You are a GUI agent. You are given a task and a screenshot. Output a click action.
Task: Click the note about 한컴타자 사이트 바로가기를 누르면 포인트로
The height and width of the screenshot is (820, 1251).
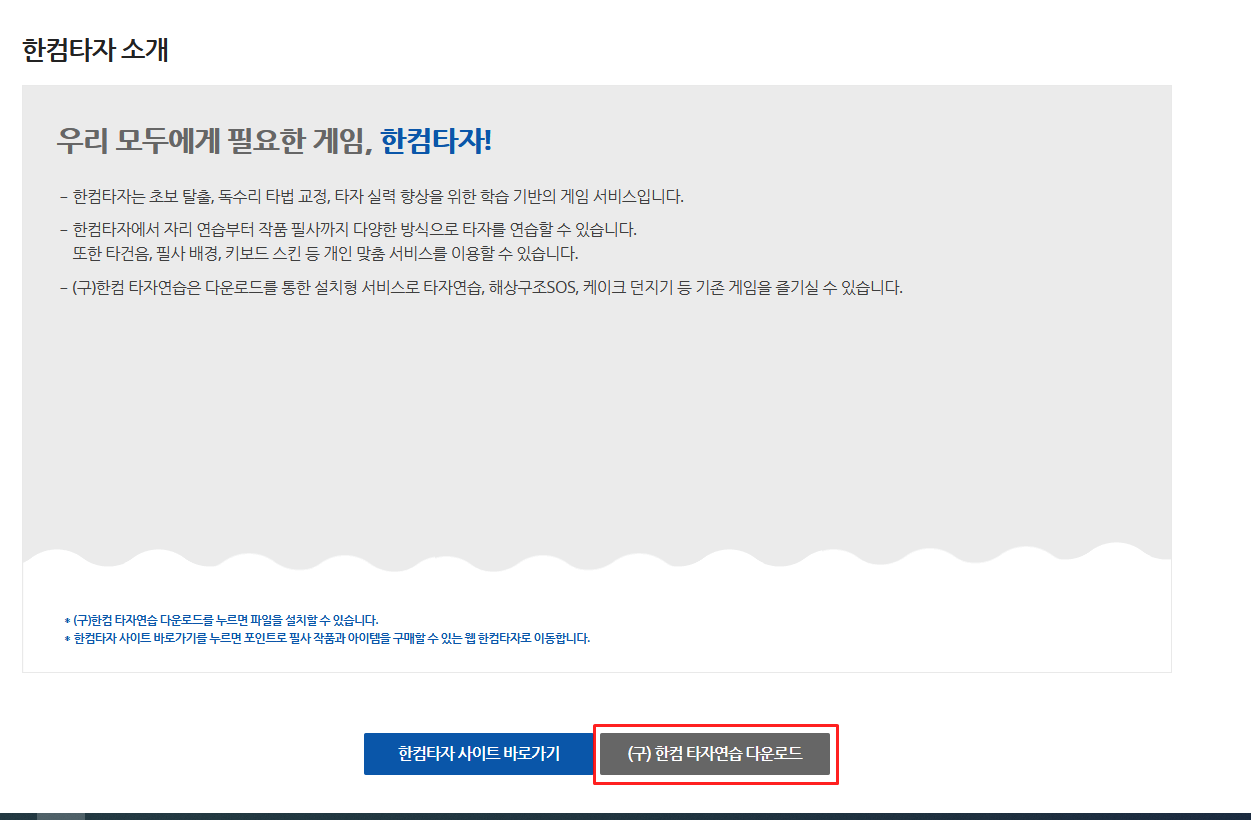tap(327, 638)
